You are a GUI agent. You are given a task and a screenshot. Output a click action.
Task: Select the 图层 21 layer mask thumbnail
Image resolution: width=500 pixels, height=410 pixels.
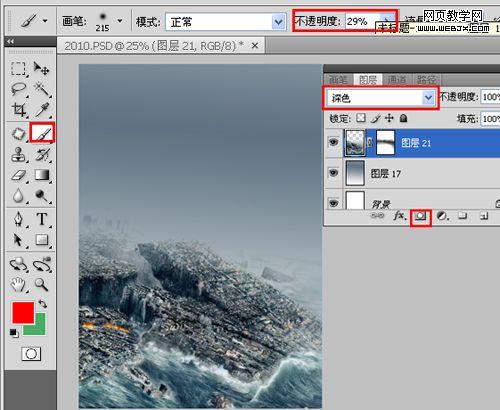pyautogui.click(x=385, y=143)
